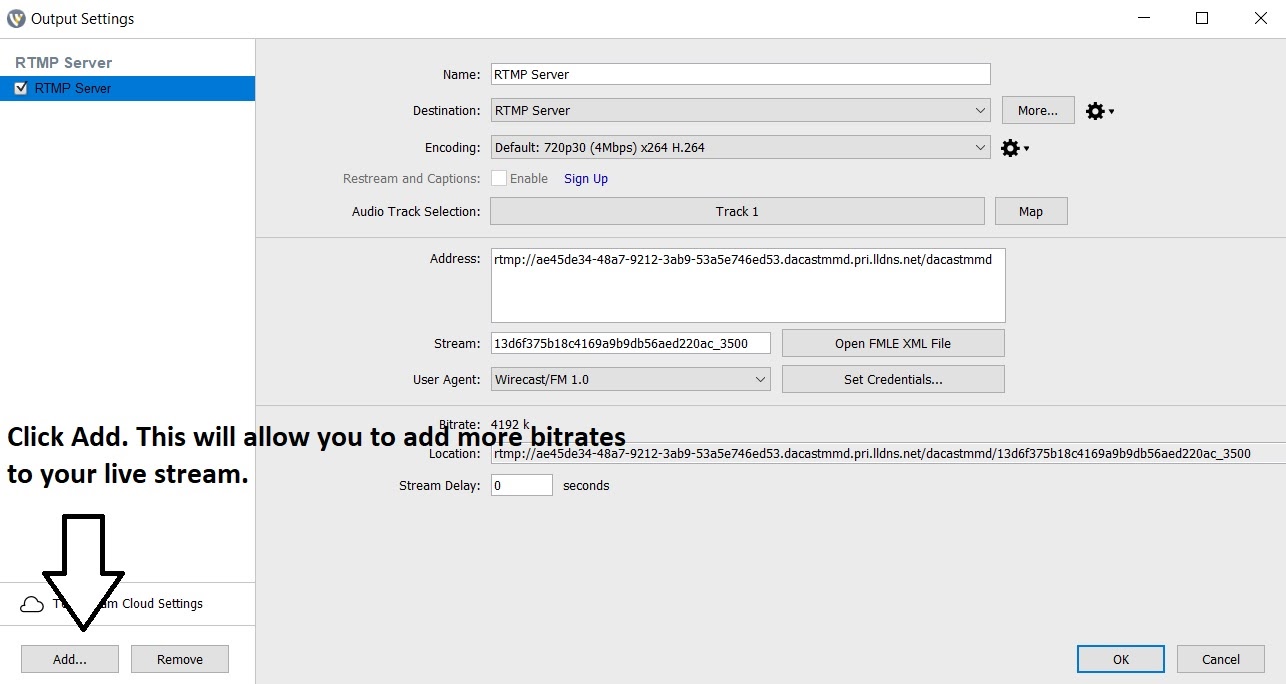The height and width of the screenshot is (684, 1286).
Task: Uncheck the RTMP Server checkbox in sidebar
Action: click(x=21, y=88)
